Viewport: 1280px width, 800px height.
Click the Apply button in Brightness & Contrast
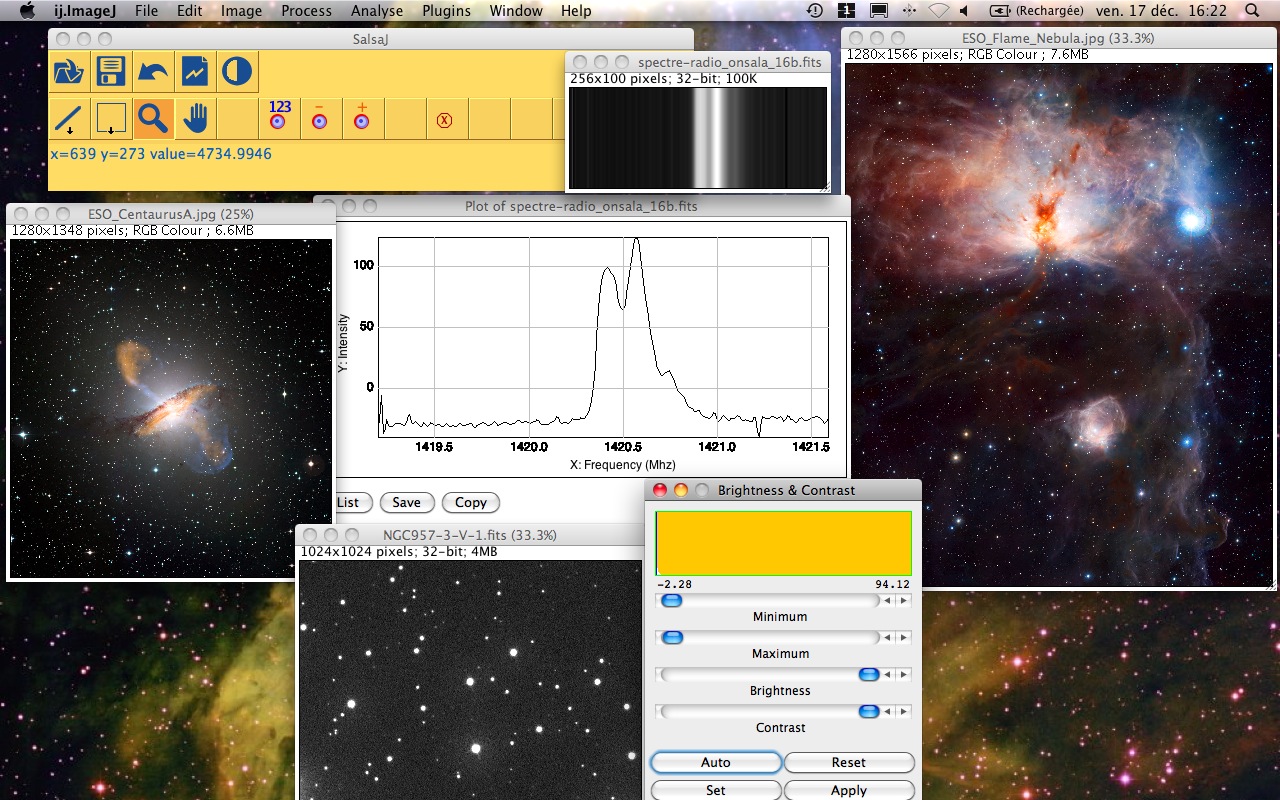[849, 790]
